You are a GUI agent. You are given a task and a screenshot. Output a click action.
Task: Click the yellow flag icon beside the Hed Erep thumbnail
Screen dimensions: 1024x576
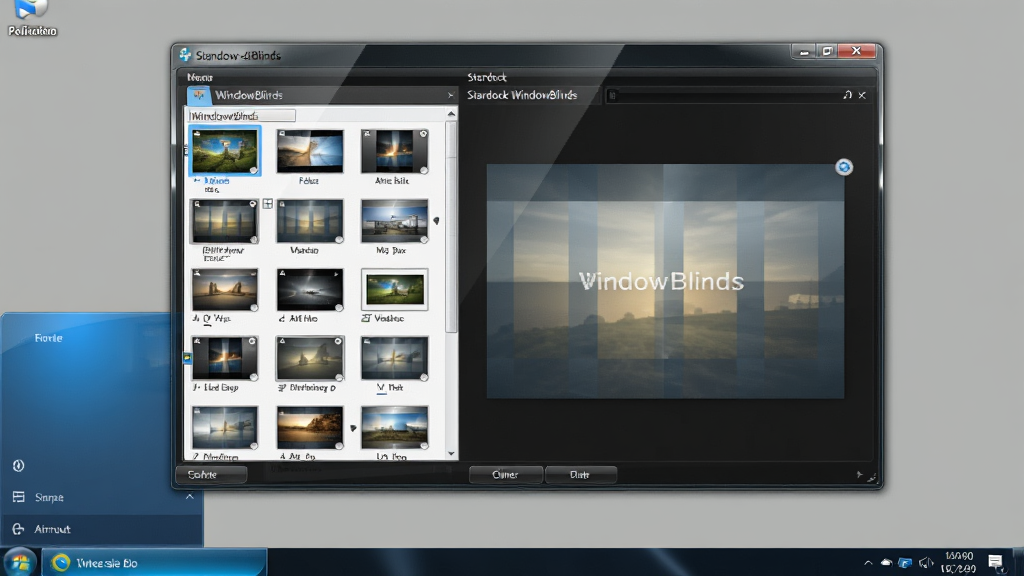(187, 358)
